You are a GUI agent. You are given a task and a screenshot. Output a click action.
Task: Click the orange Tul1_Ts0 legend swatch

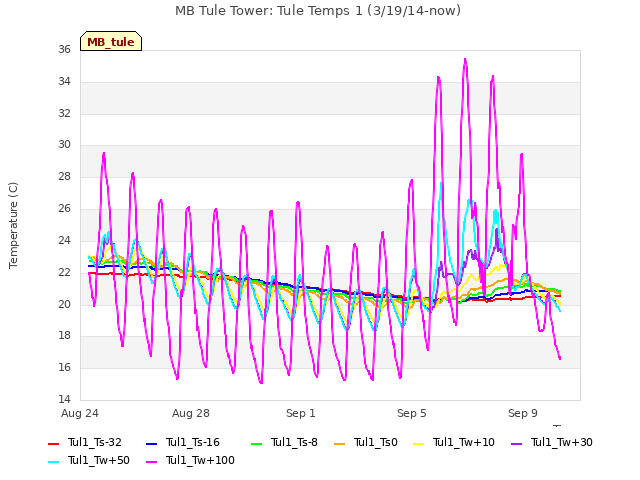(339, 443)
